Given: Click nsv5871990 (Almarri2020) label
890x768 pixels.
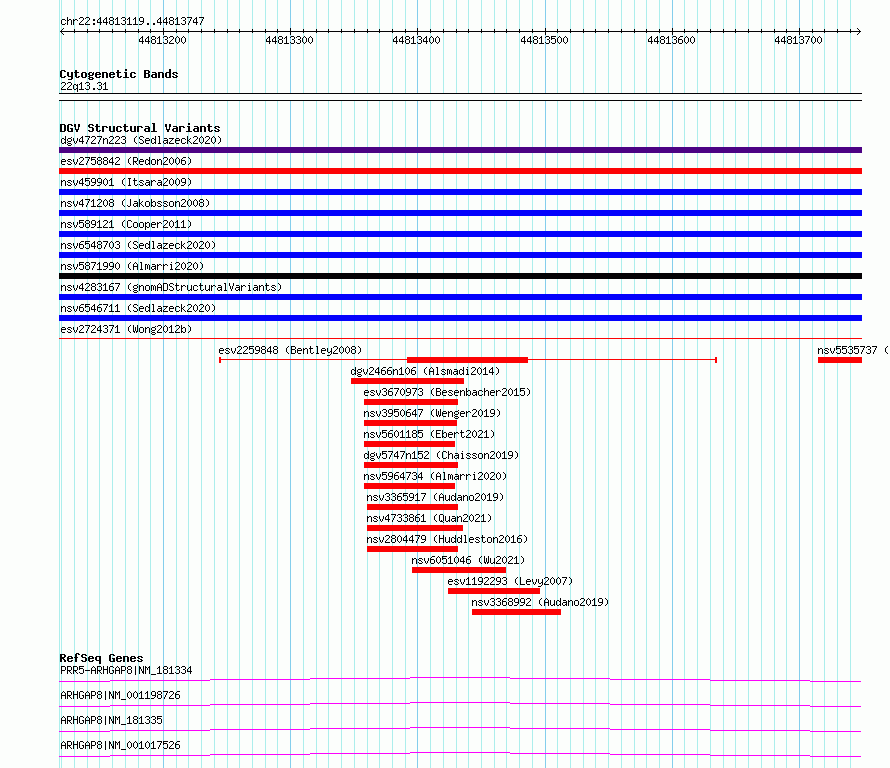Looking at the screenshot, I should [132, 266].
